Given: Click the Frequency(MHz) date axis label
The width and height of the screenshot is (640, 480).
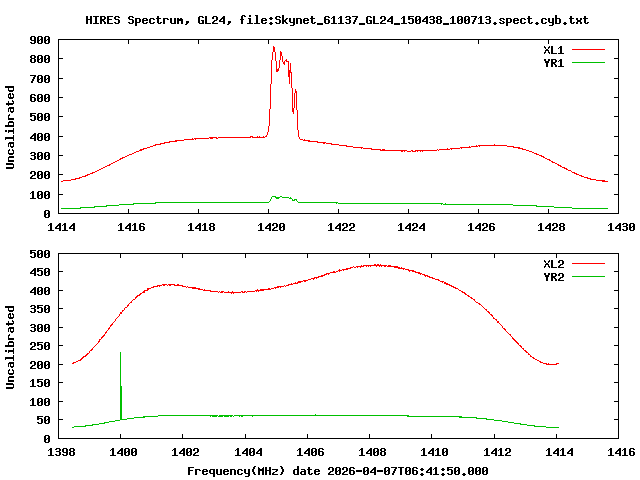Looking at the screenshot, I should pos(338,471).
